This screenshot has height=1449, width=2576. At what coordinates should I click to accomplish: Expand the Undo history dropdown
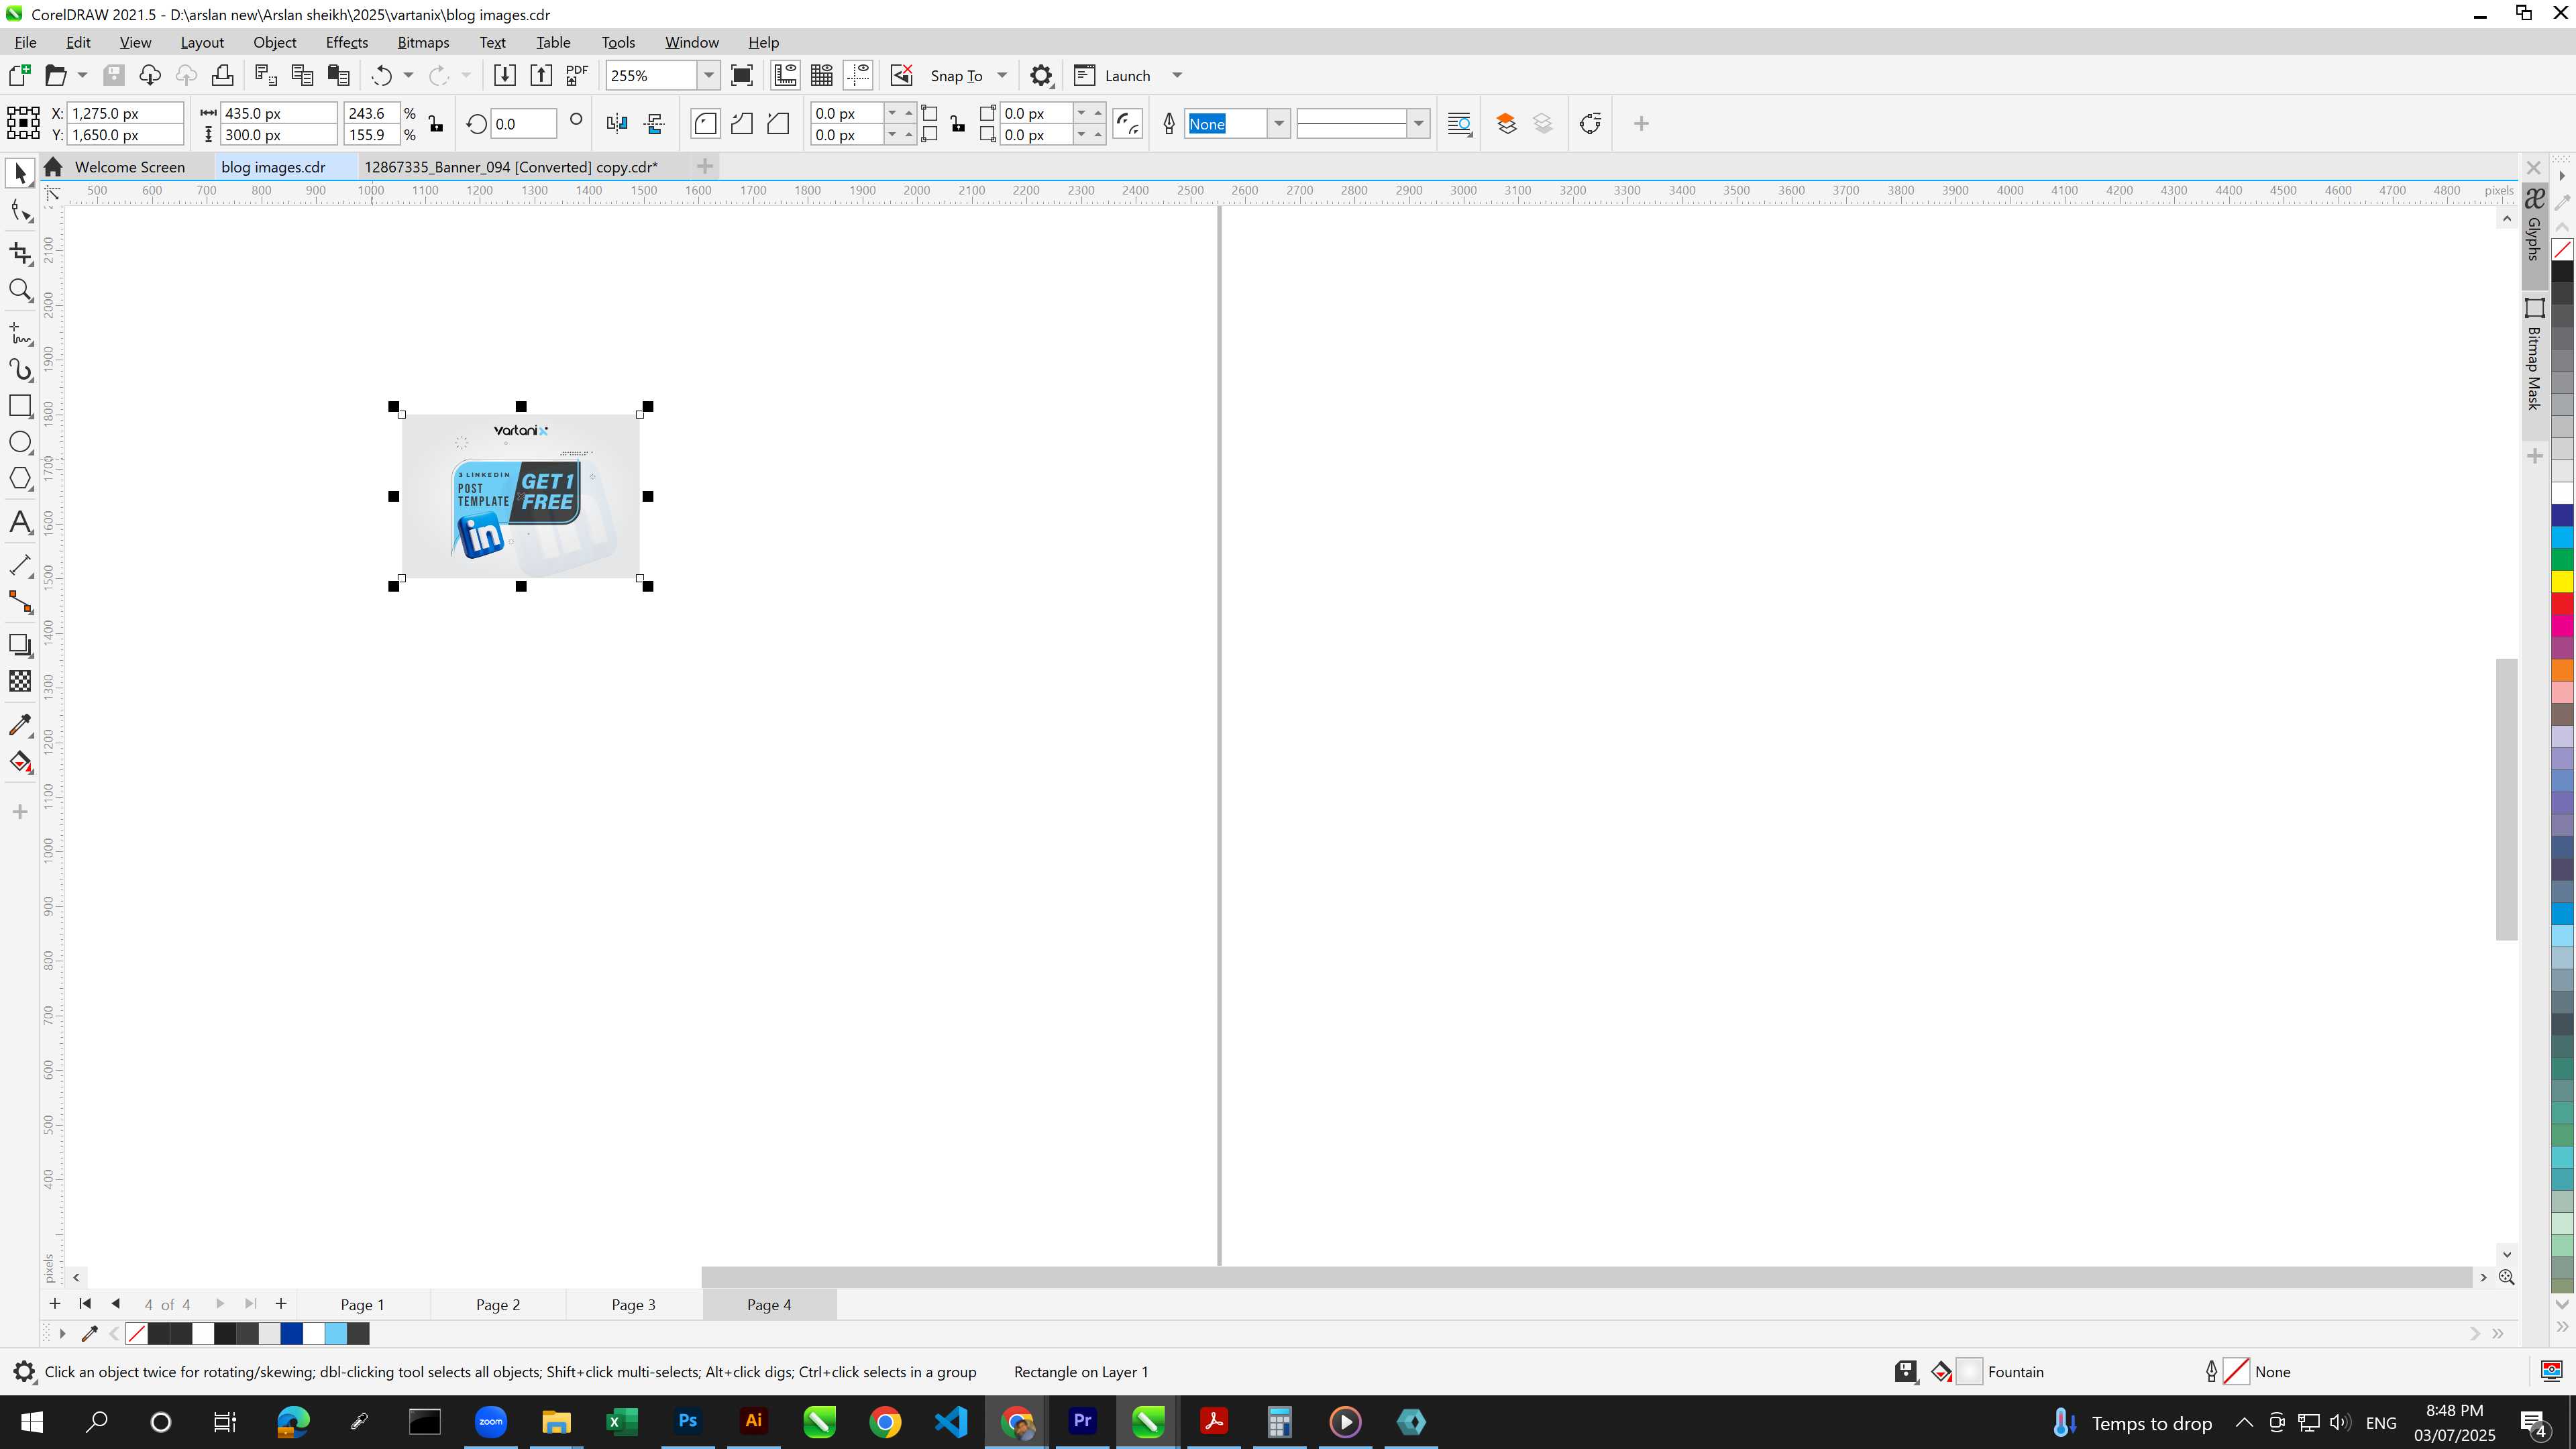coord(408,76)
